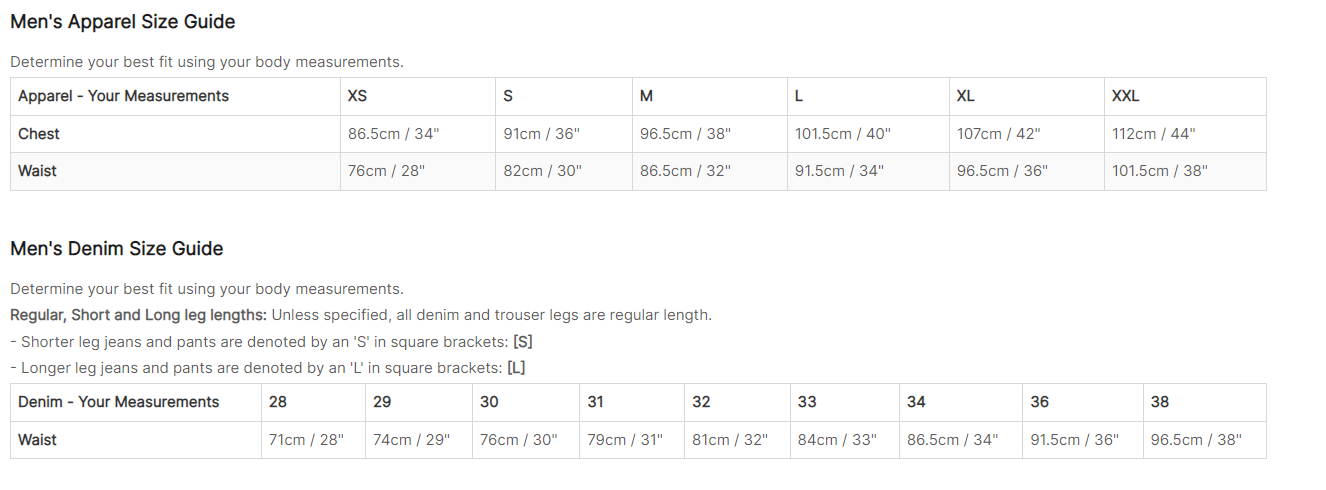The height and width of the screenshot is (490, 1326).
Task: Click the bold [L] long leg marker
Action: coord(516,367)
